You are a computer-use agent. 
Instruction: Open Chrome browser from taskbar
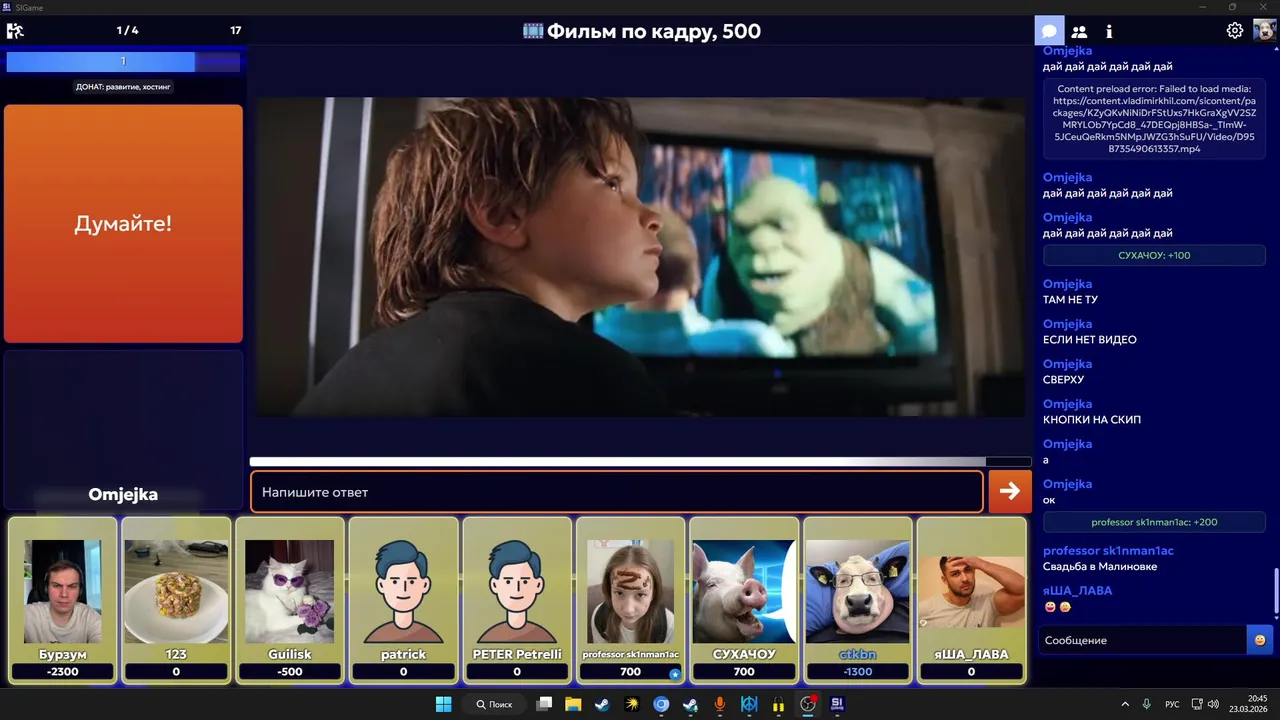661,704
